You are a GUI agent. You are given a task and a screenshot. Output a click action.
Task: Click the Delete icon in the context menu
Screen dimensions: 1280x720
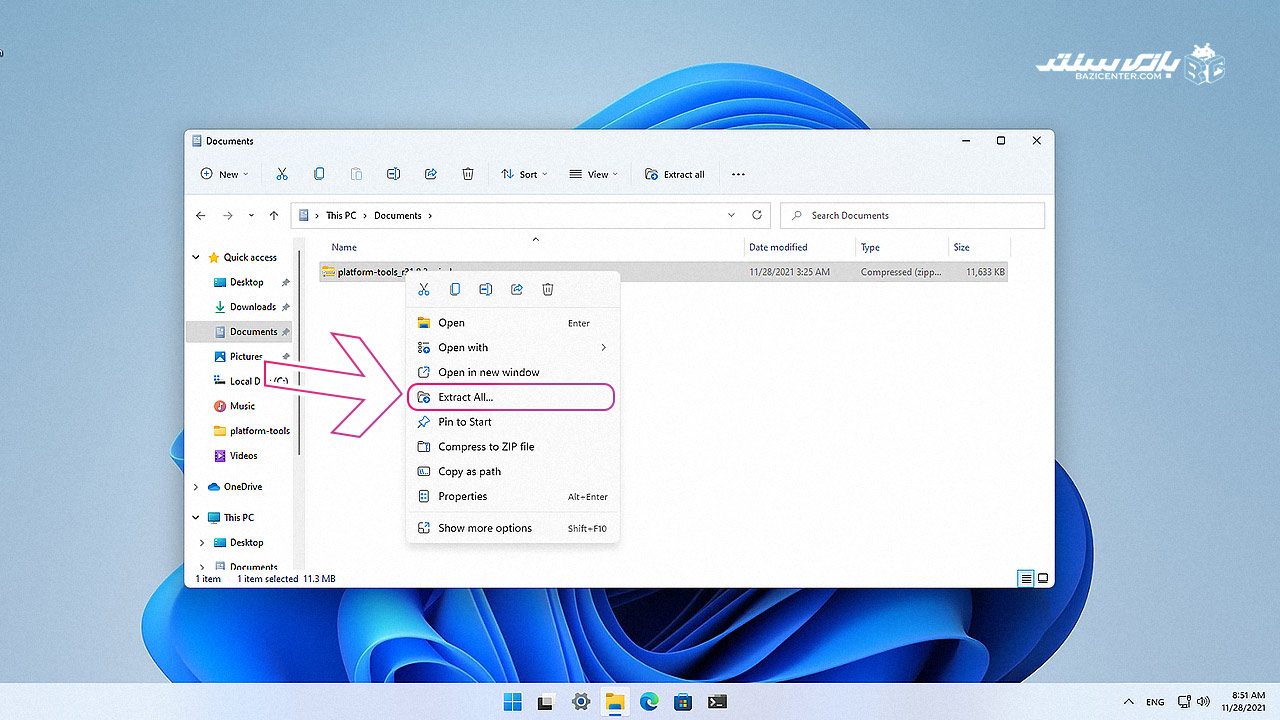click(548, 289)
